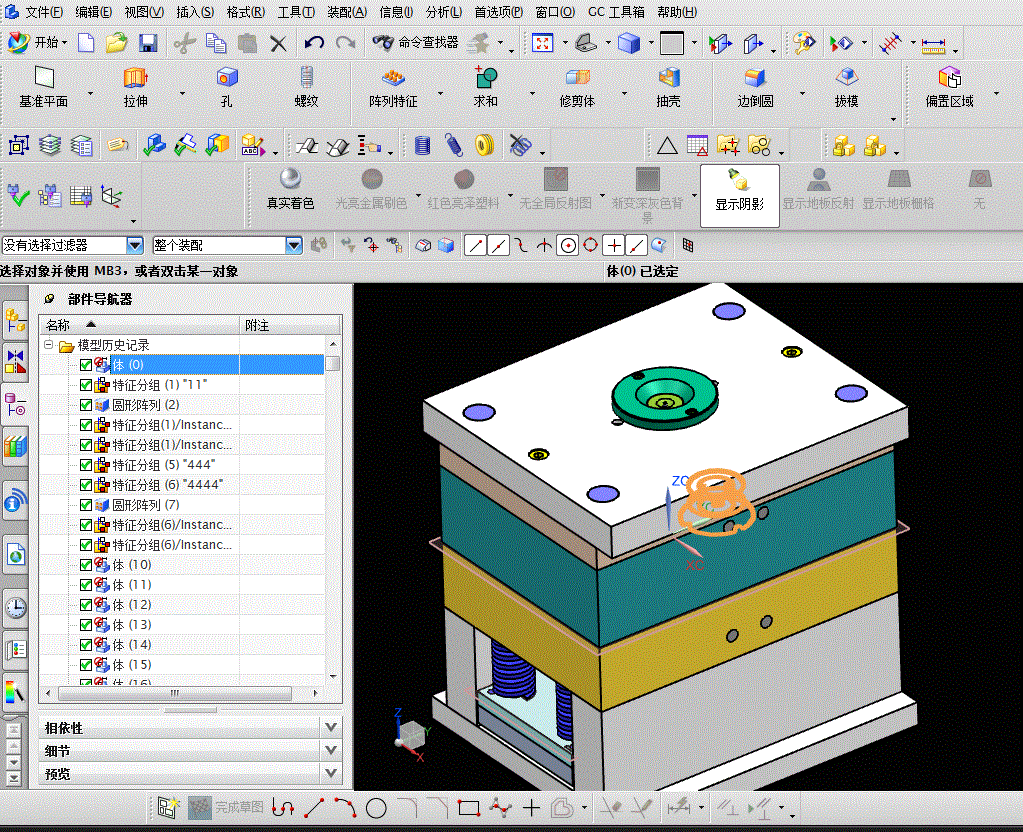The image size is (1023, 832).
Task: Select the 体 (12) tree row
Action: 182,605
